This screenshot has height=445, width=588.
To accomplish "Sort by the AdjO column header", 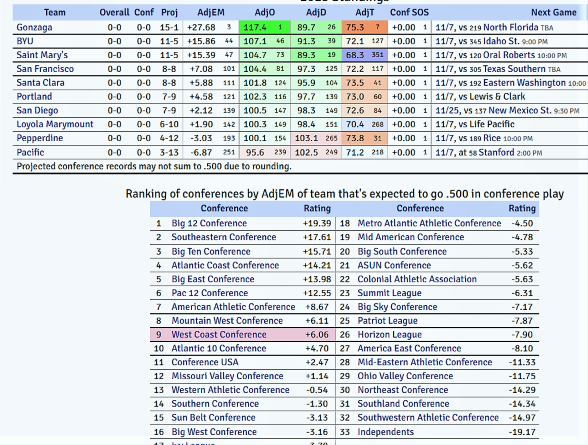I will (265, 12).
